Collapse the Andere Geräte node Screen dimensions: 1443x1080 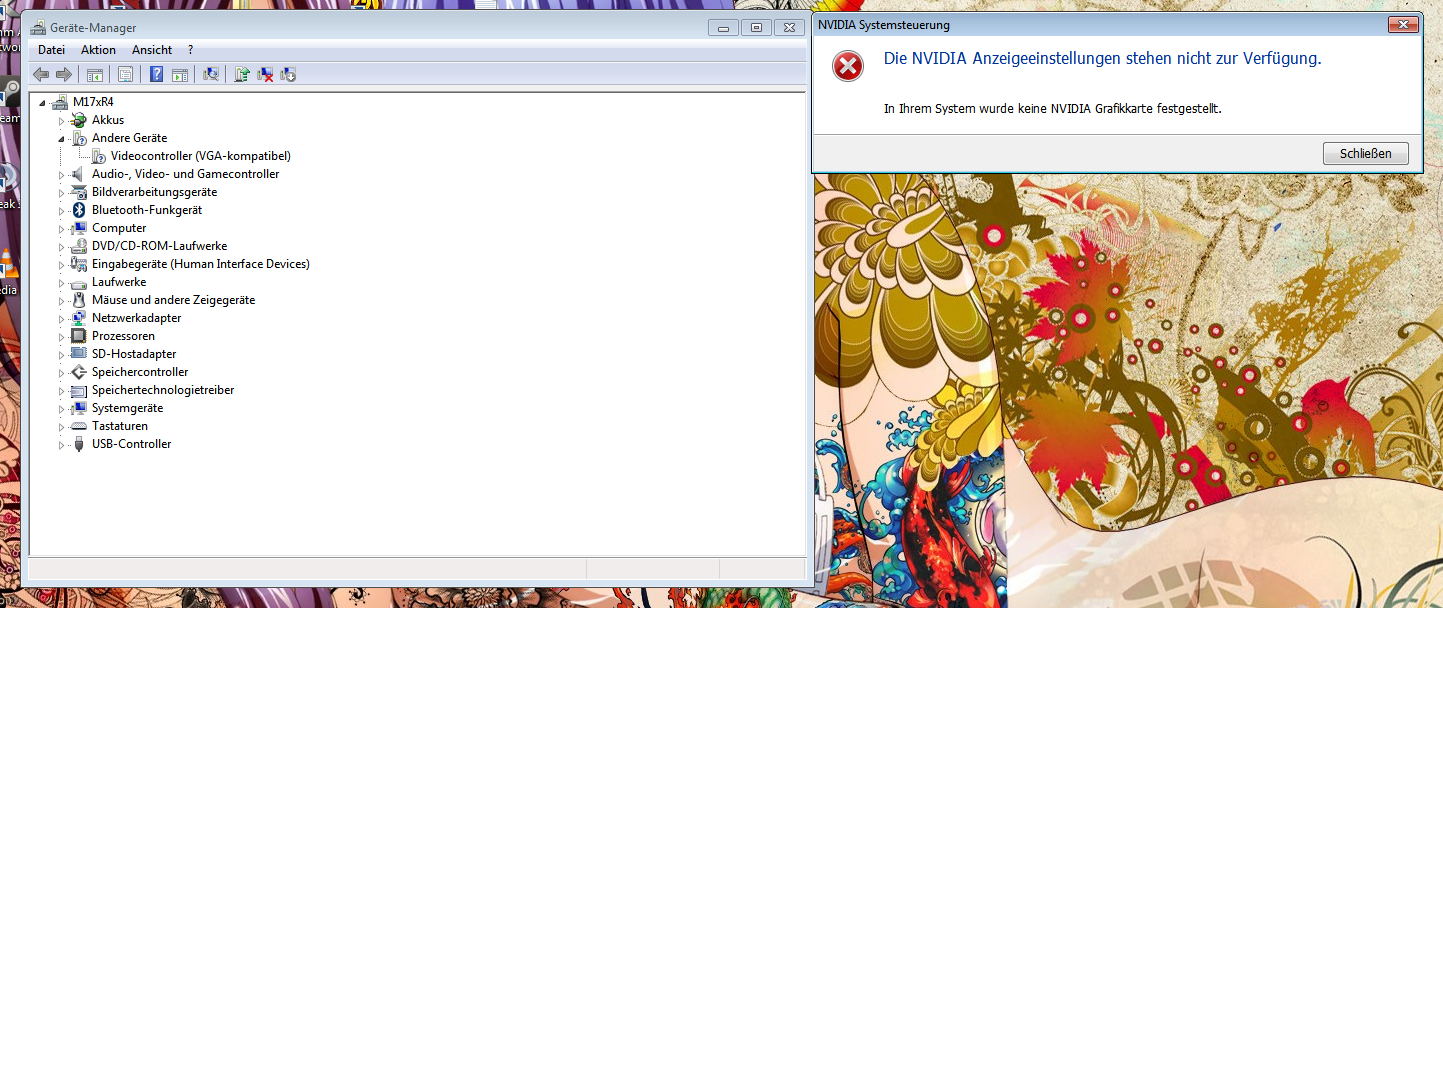click(61, 139)
